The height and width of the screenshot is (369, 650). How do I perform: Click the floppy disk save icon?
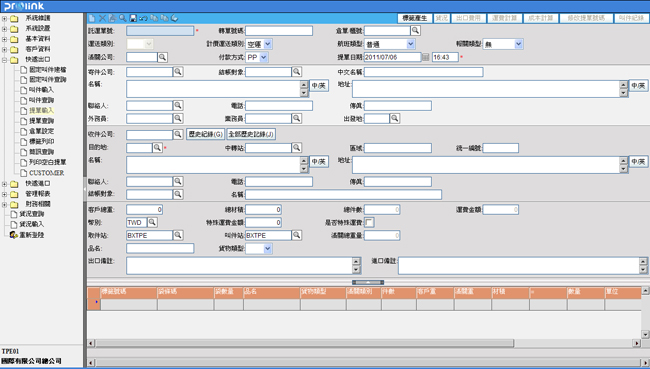click(x=133, y=18)
